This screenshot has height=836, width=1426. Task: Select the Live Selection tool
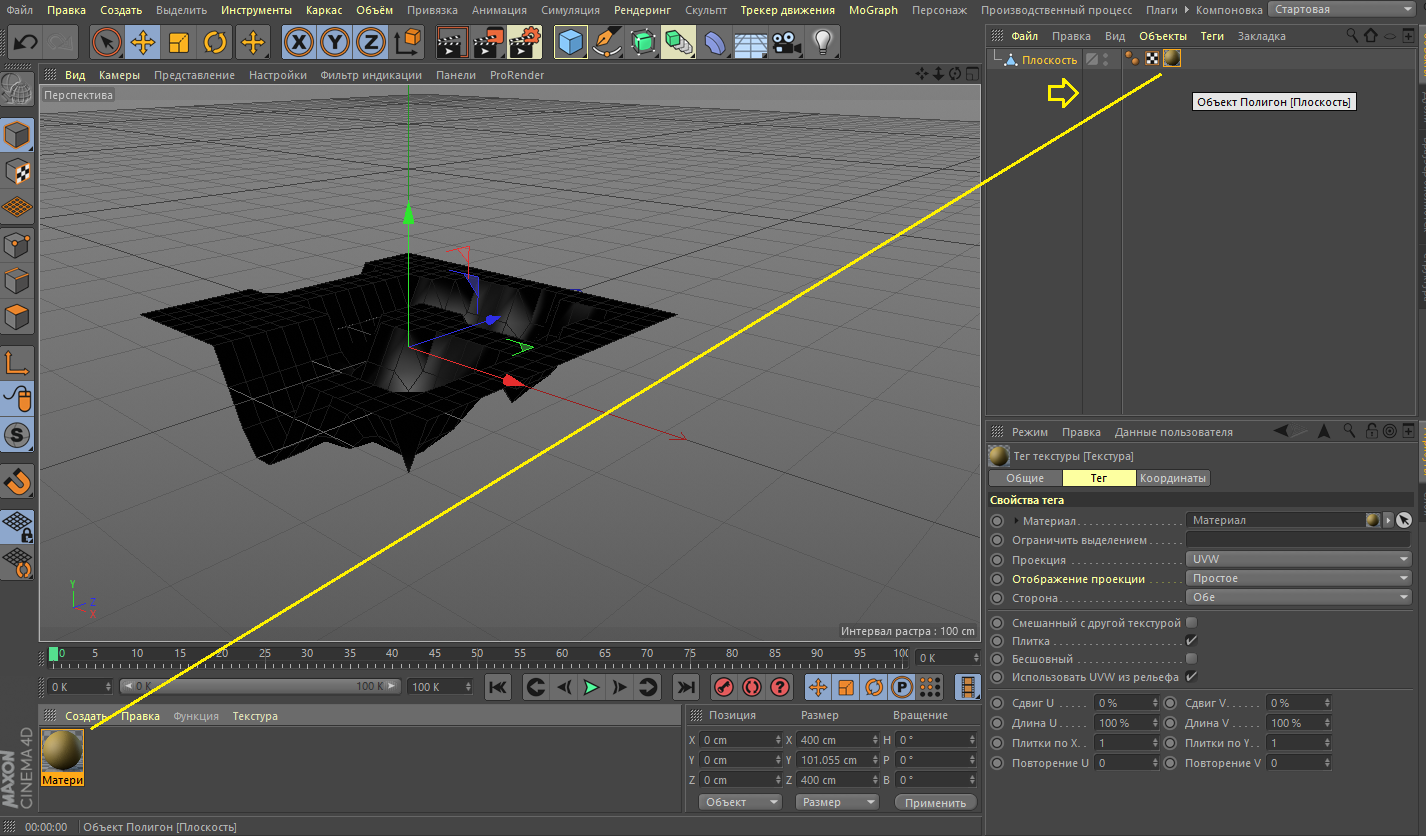(106, 42)
